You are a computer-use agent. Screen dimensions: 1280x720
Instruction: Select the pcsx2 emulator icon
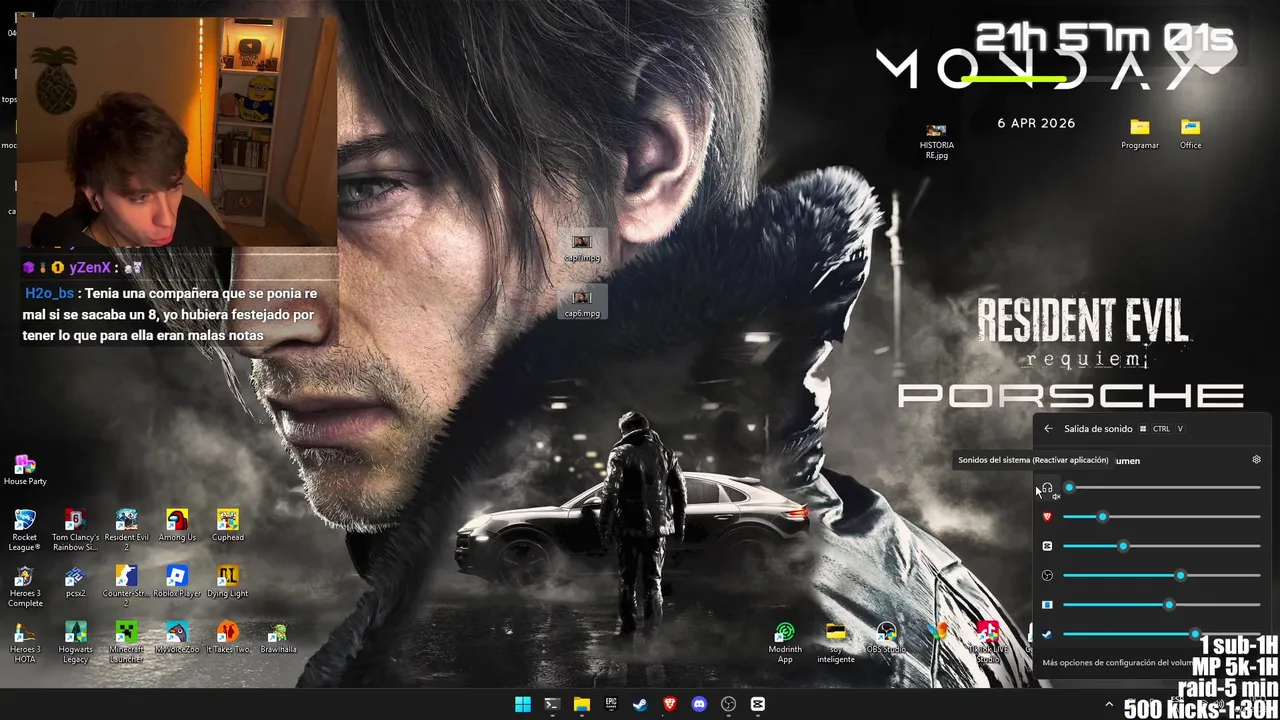click(75, 582)
